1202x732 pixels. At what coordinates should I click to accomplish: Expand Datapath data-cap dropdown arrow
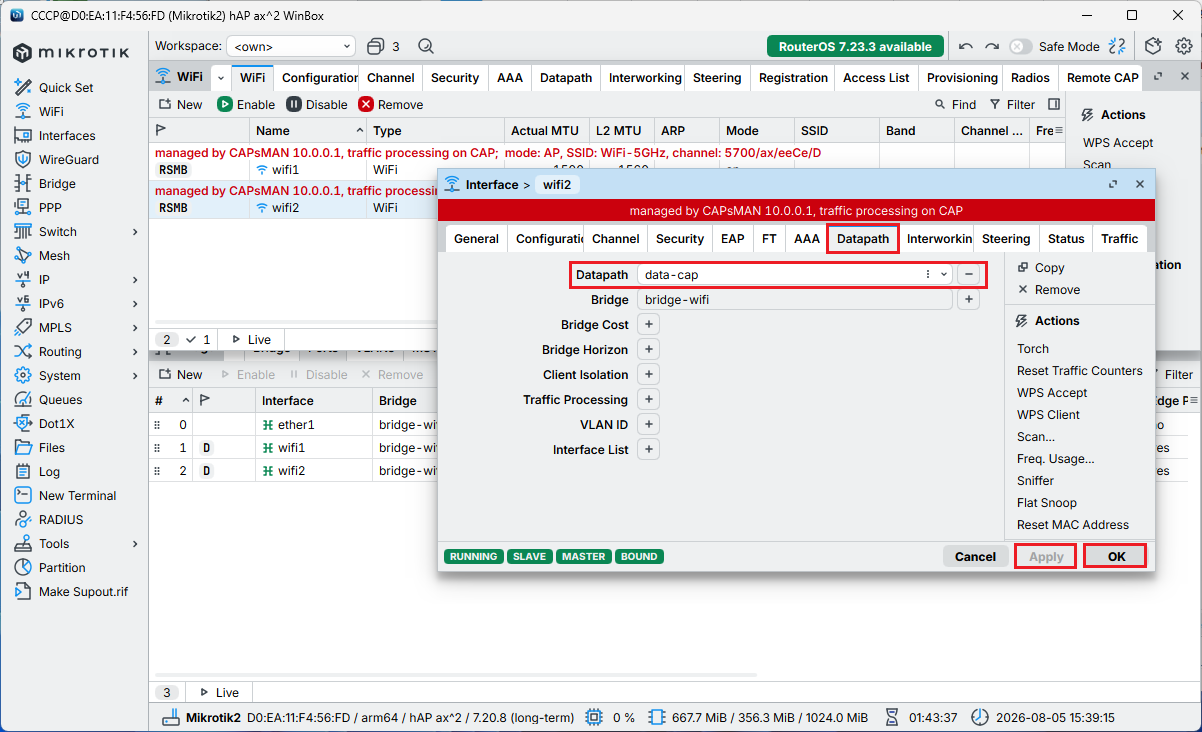[944, 274]
